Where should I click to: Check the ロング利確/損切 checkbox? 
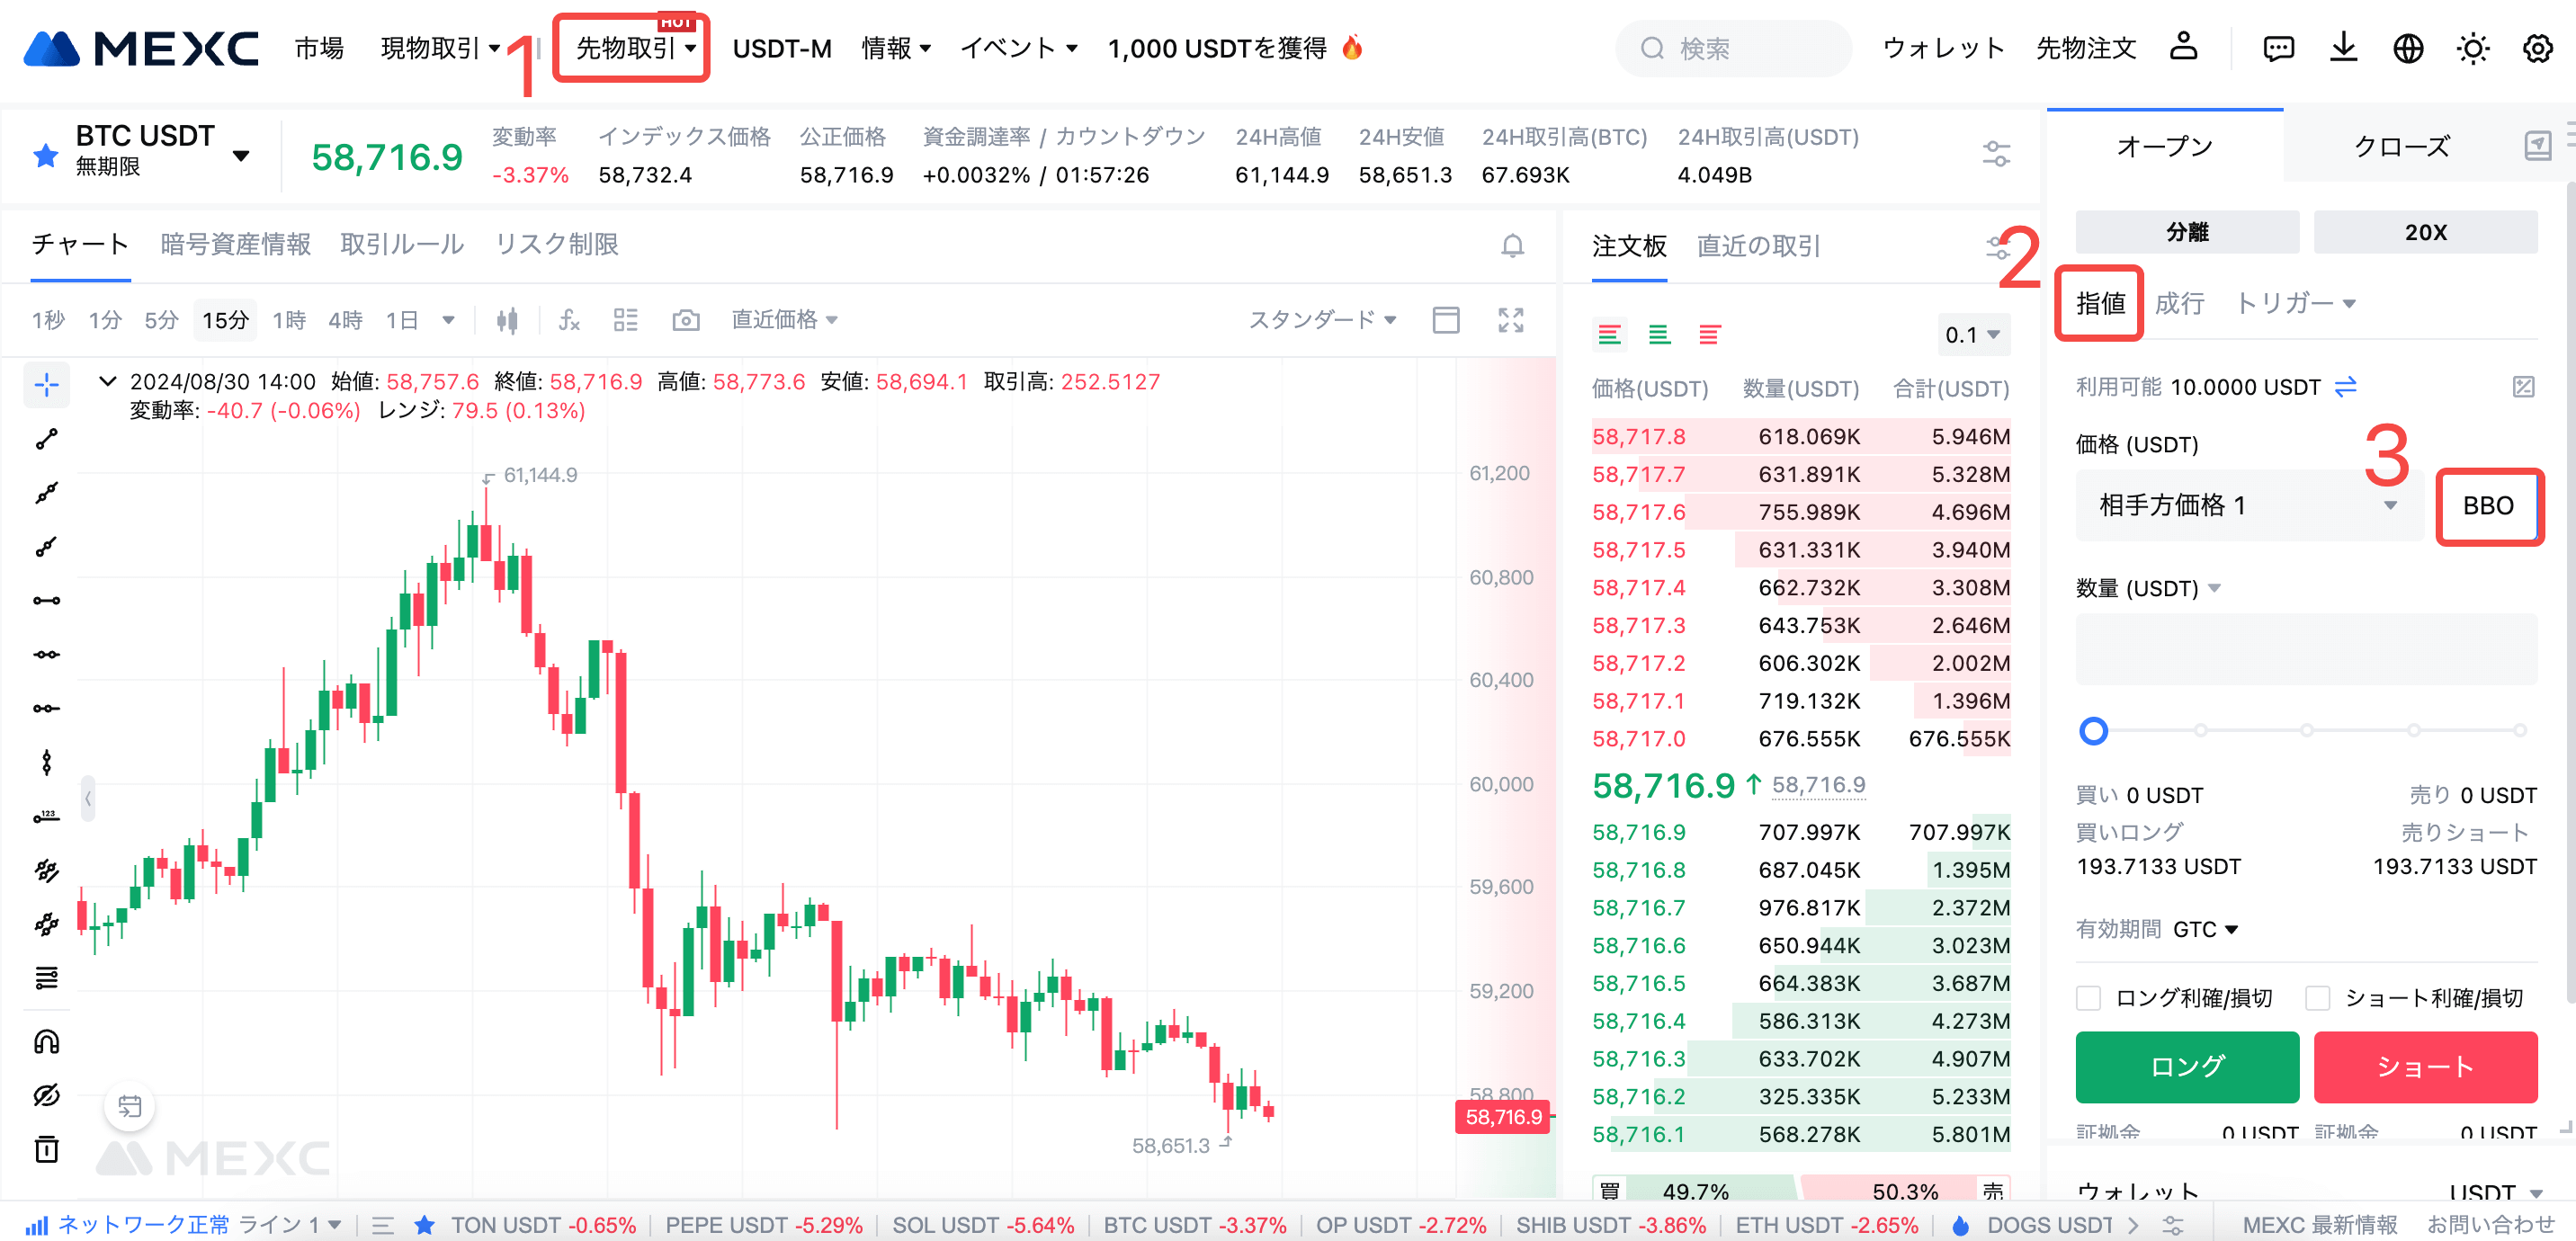(x=2088, y=997)
